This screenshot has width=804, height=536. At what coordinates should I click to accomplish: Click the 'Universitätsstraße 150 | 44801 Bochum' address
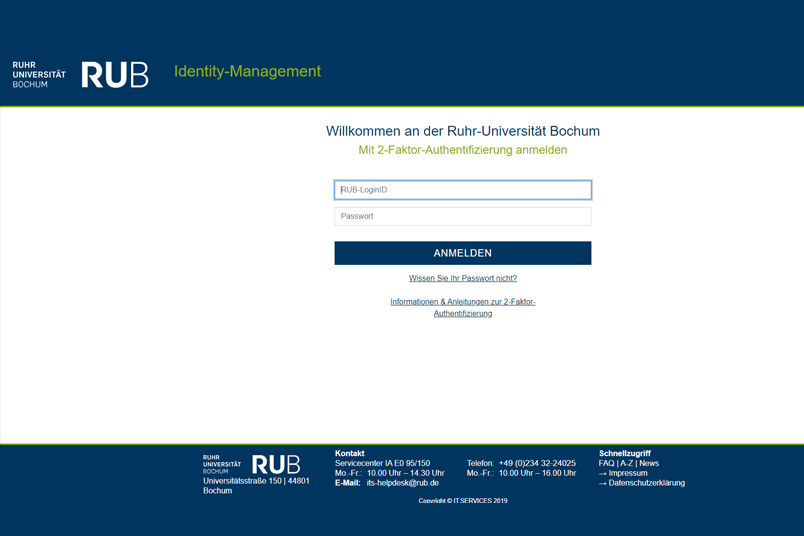coord(256,486)
